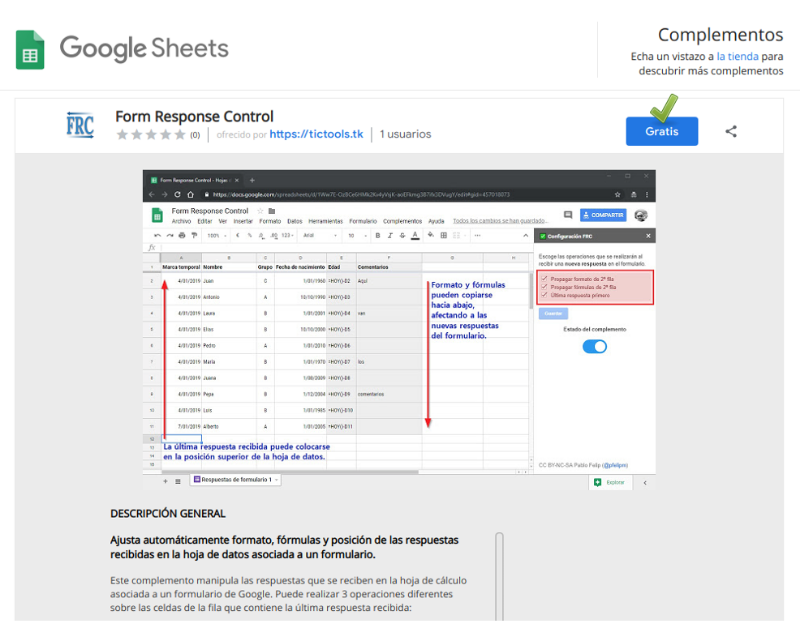Open the Formulario menu
800x633 pixels.
pos(363,221)
